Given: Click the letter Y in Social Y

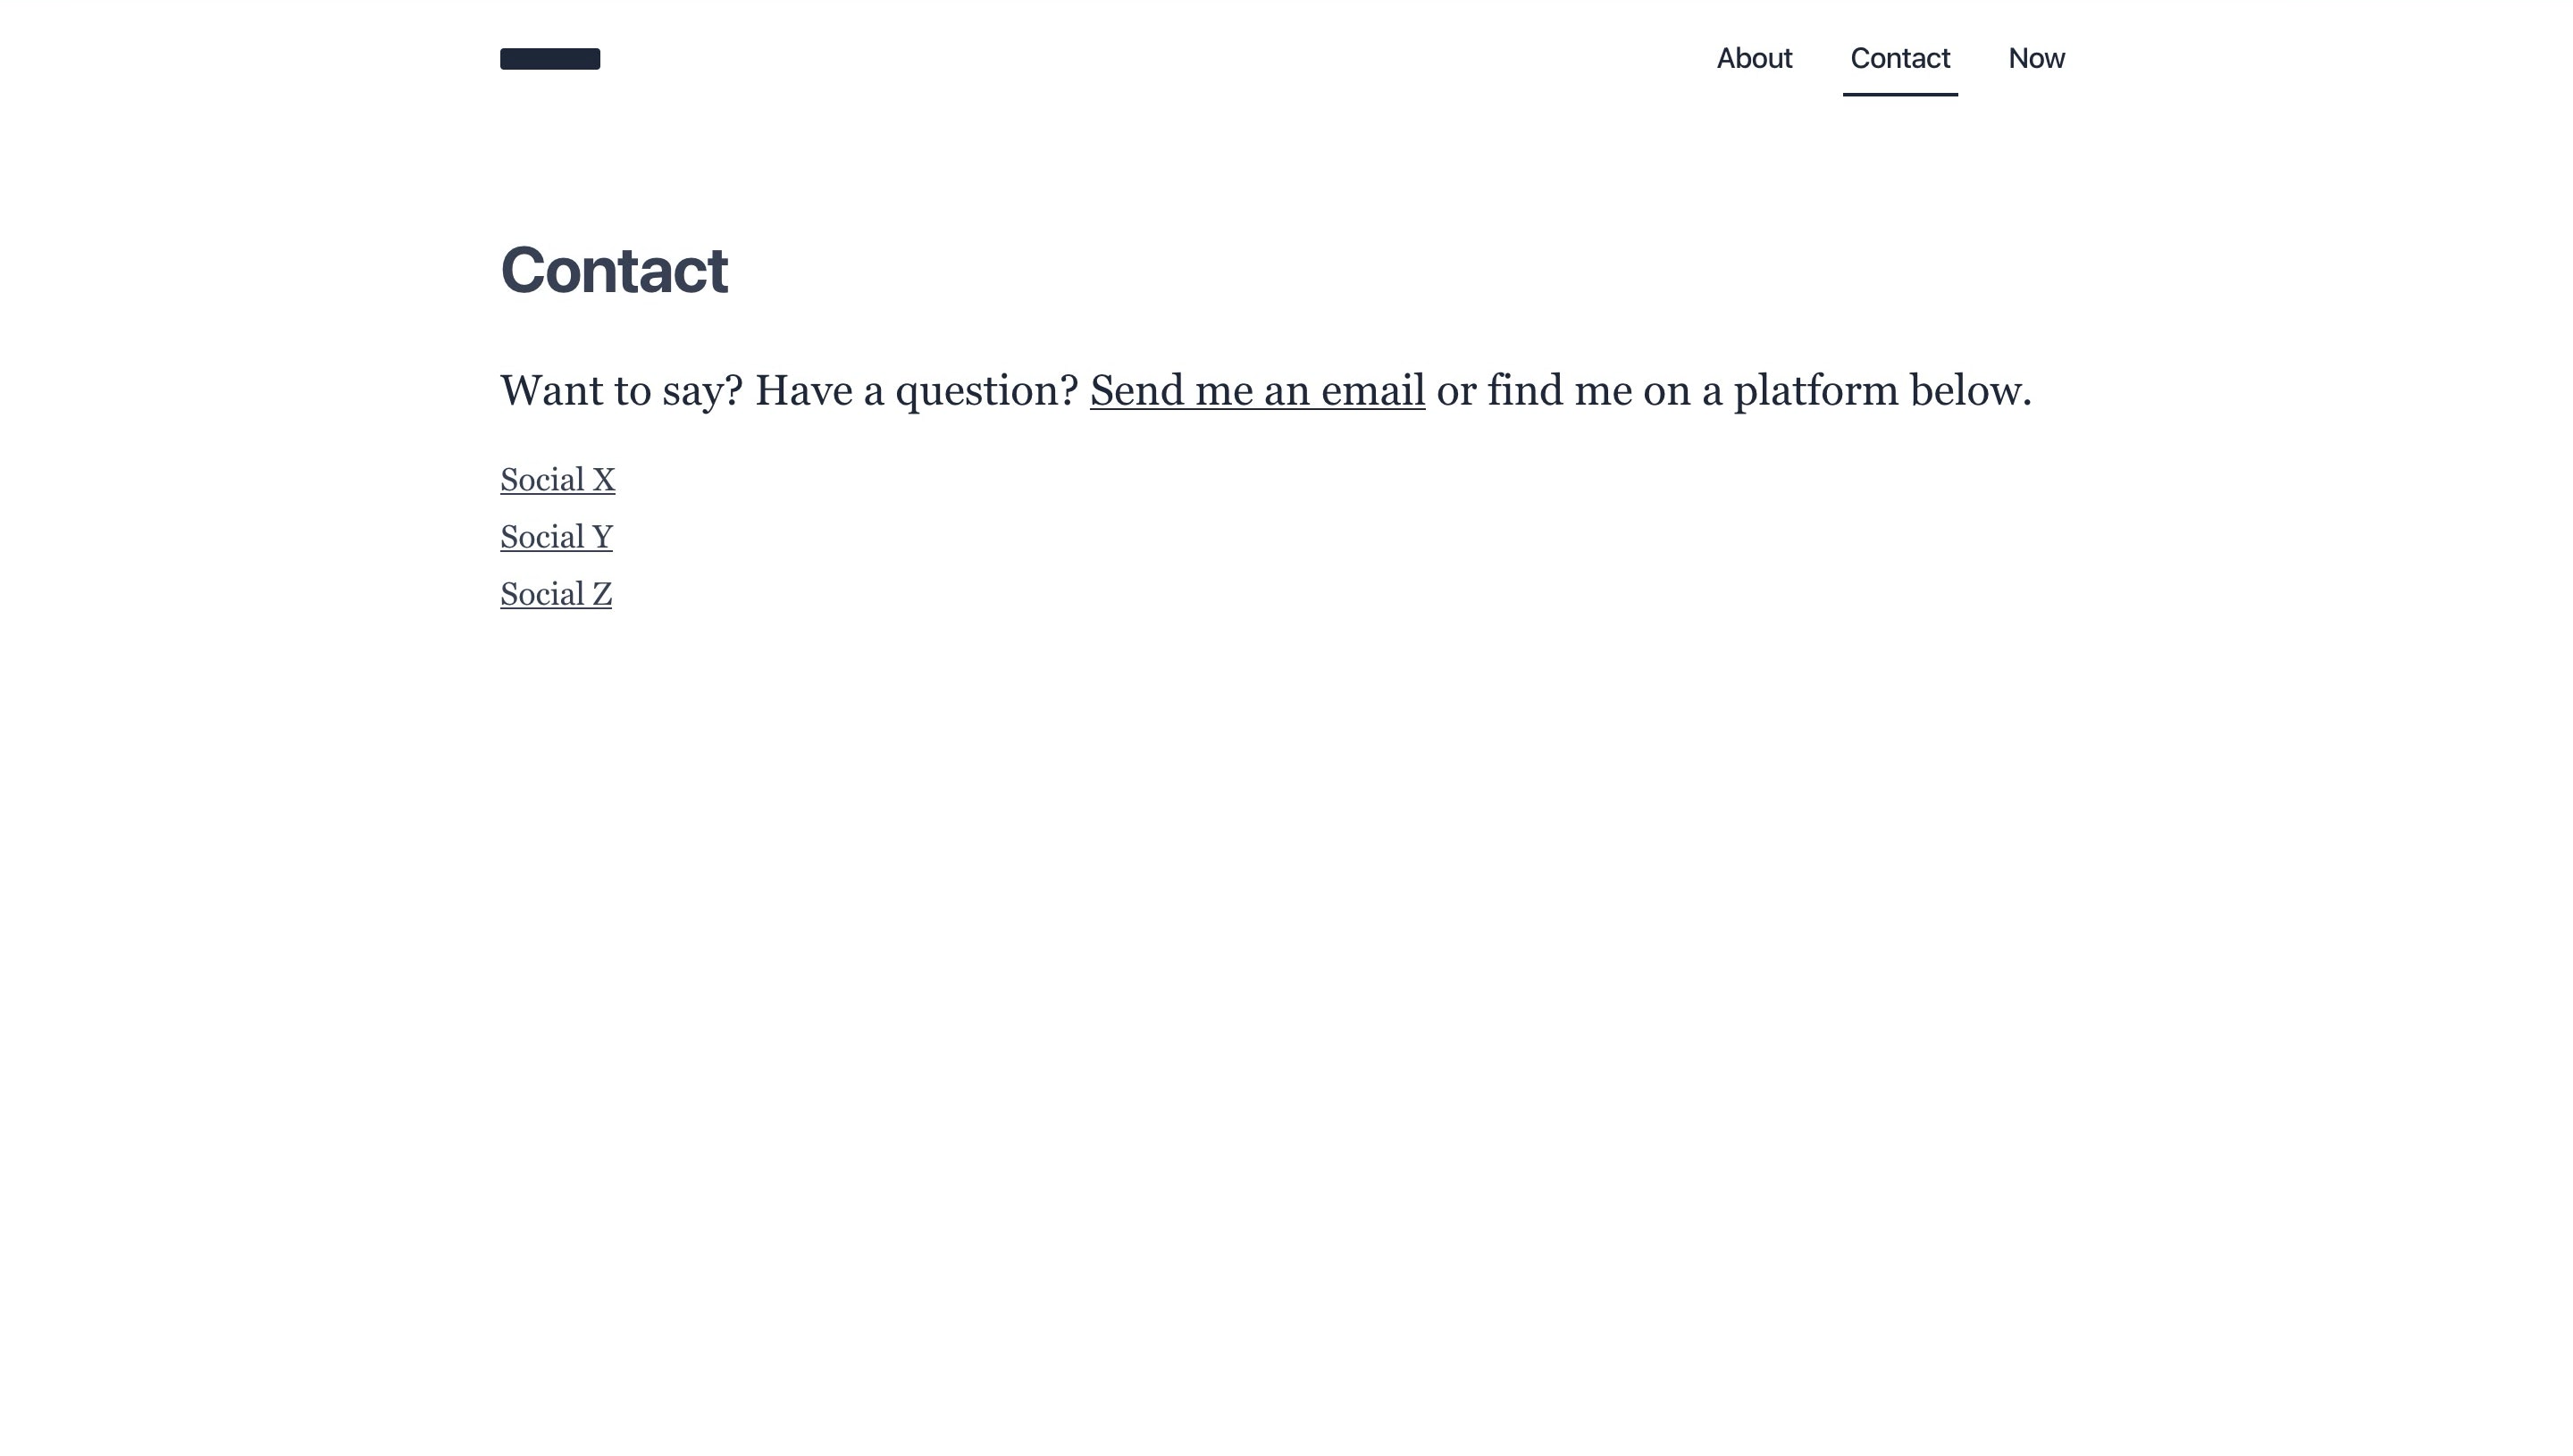Looking at the screenshot, I should click(602, 538).
